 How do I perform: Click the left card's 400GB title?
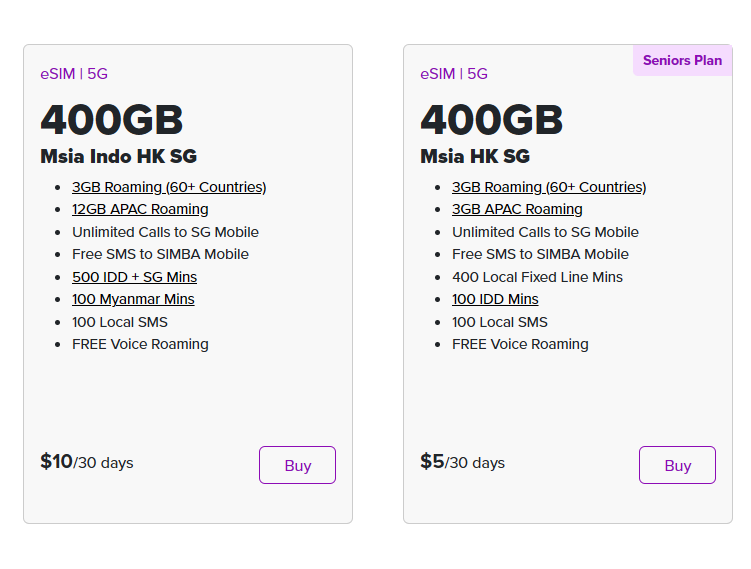pos(112,120)
